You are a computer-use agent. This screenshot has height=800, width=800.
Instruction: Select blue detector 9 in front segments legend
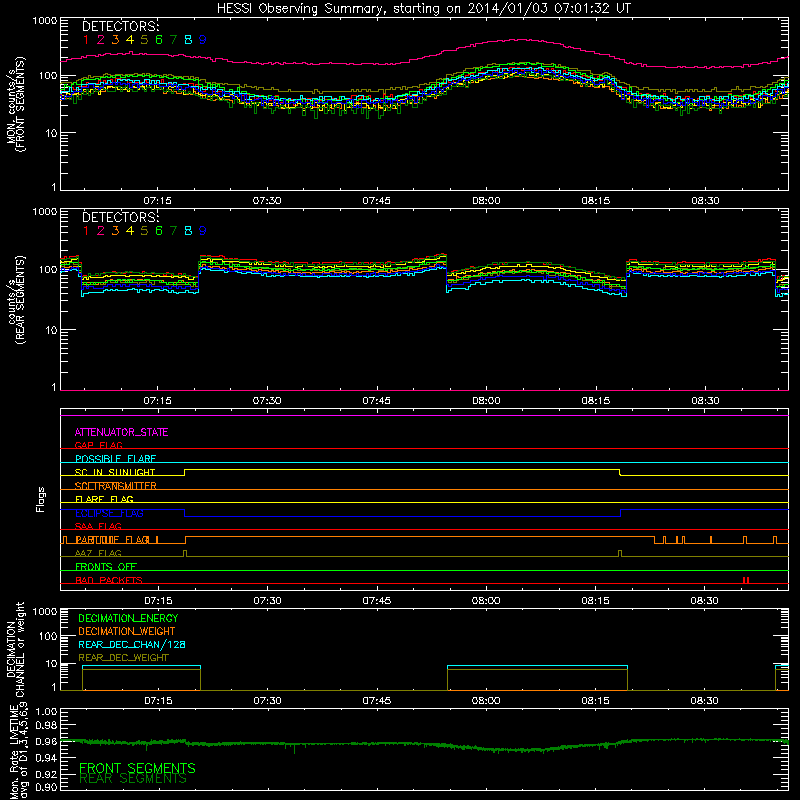coord(203,40)
